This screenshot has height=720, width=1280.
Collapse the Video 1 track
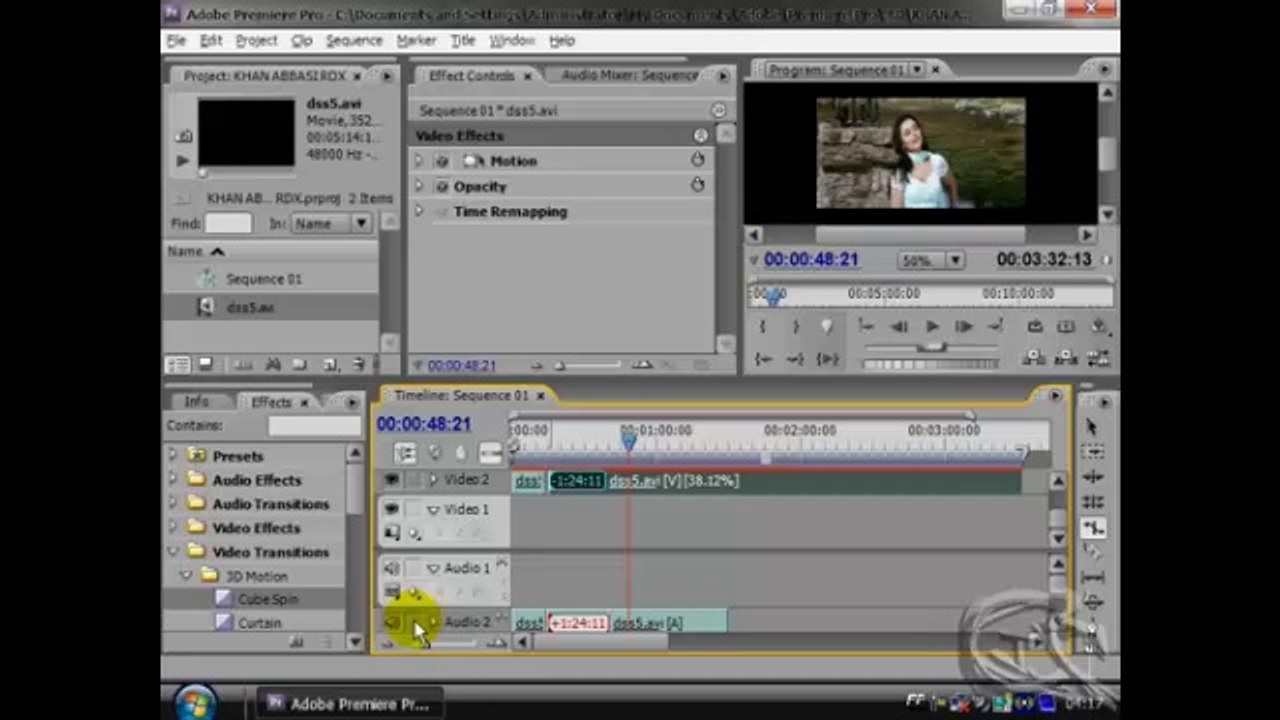click(x=433, y=510)
